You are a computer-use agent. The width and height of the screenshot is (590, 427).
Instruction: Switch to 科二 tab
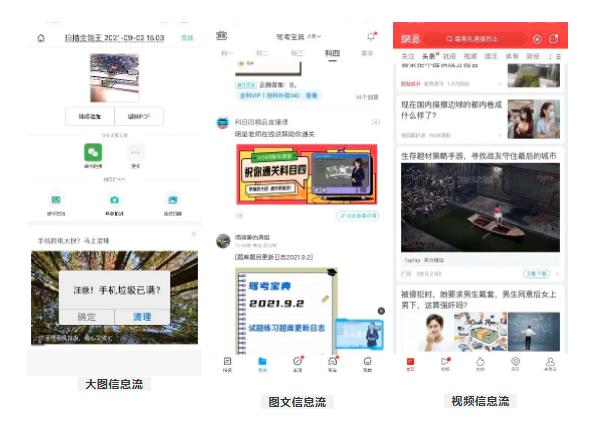(x=262, y=53)
